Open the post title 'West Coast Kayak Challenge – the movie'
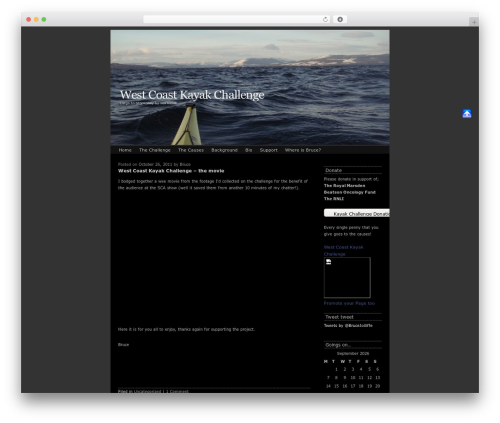The height and width of the screenshot is (423, 500). coord(171,171)
